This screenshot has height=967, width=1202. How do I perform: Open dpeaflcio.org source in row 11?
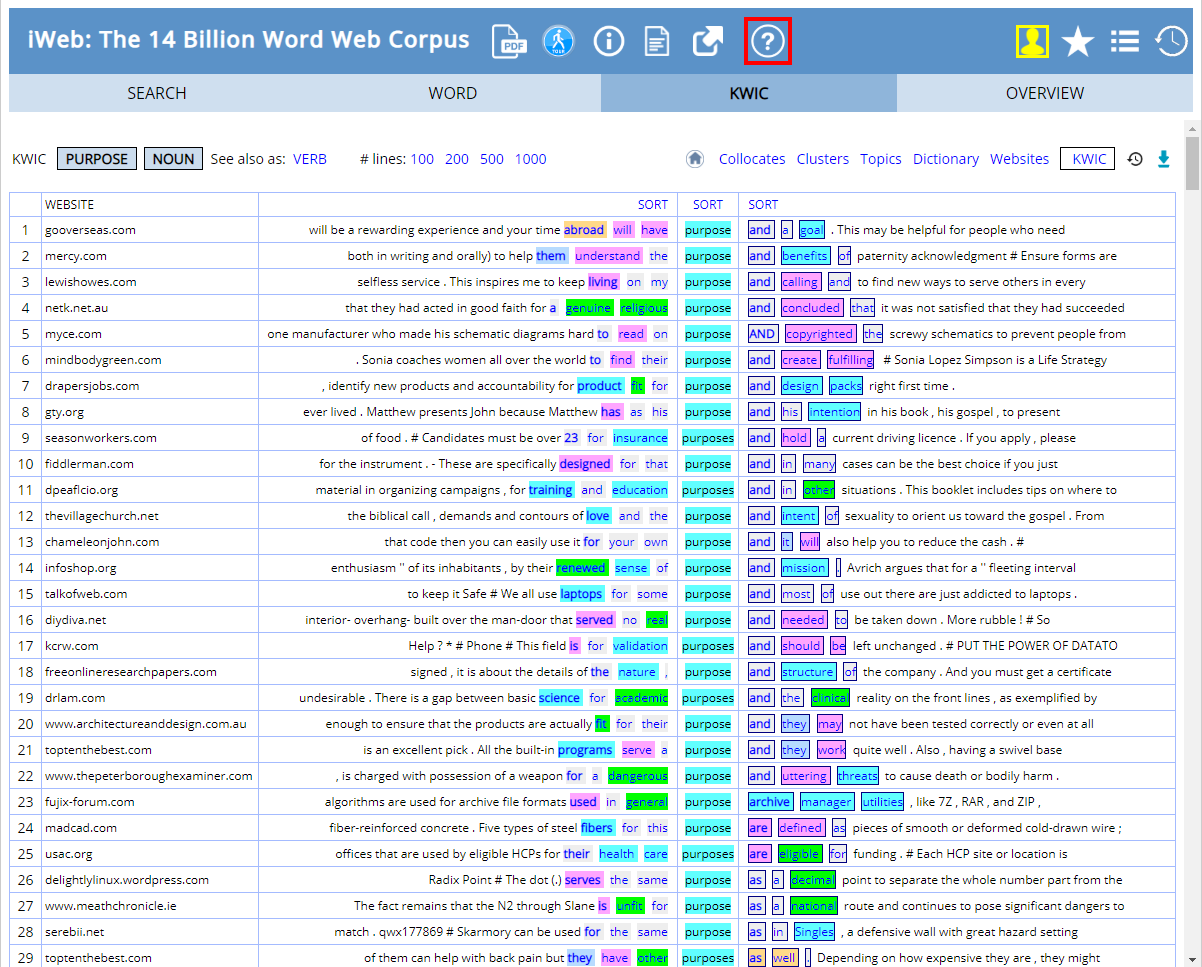[81, 490]
